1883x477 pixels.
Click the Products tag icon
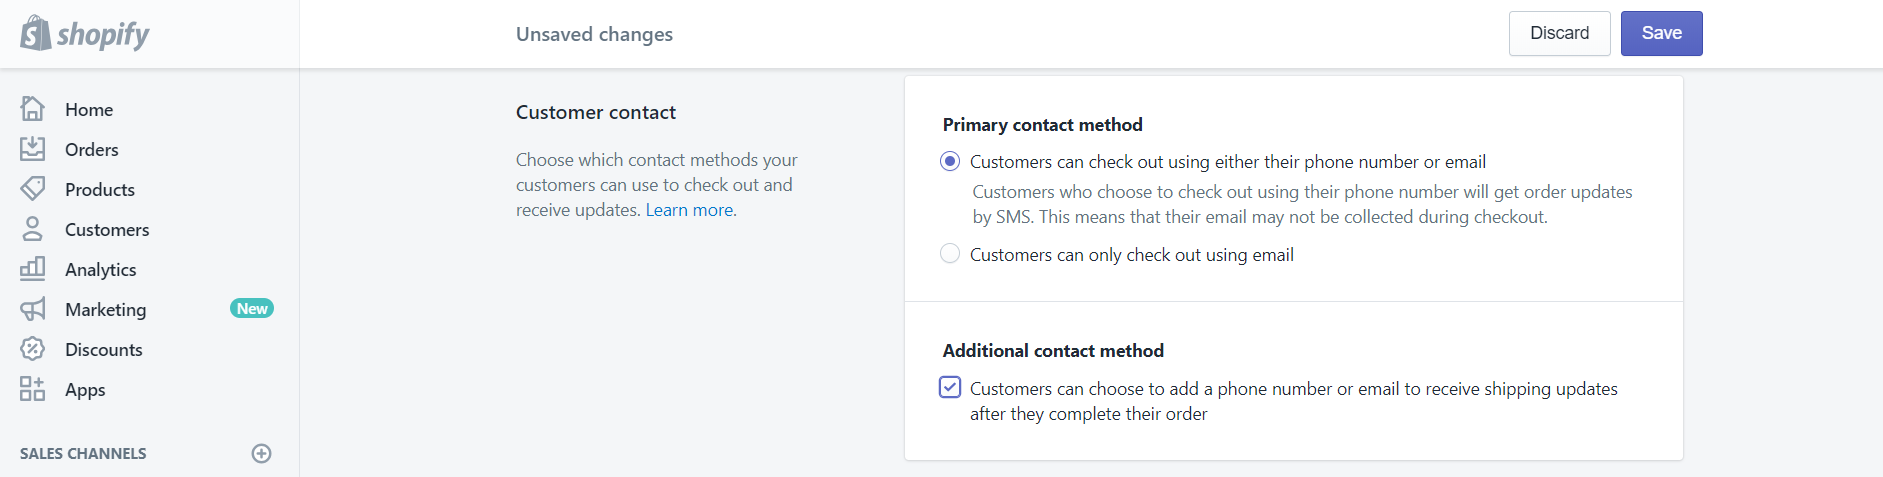pos(33,188)
